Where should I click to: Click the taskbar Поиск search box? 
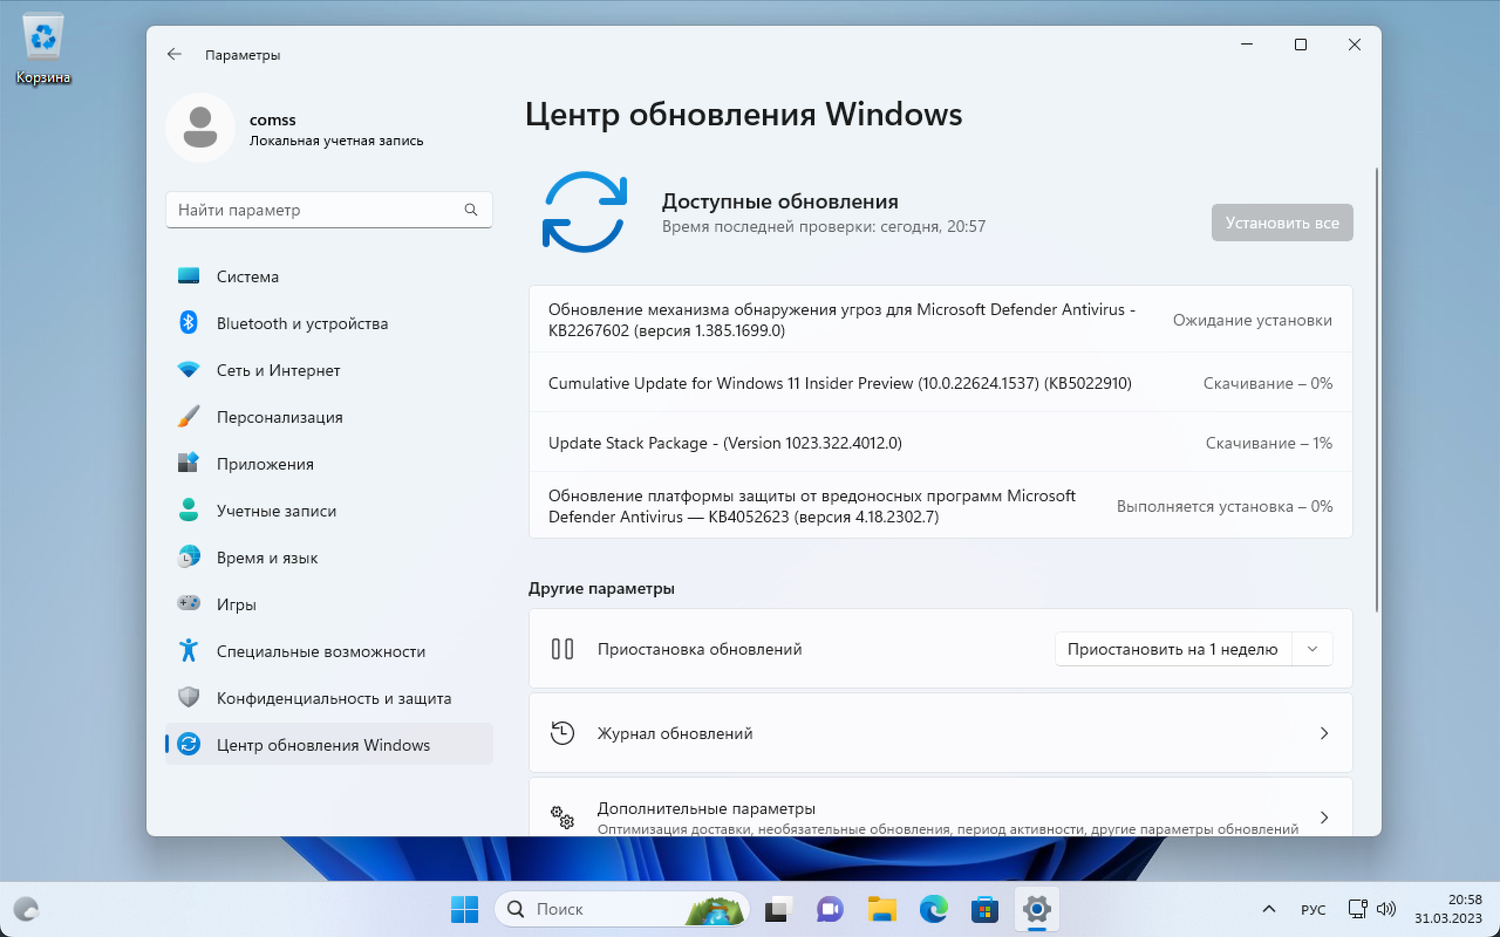(x=622, y=909)
